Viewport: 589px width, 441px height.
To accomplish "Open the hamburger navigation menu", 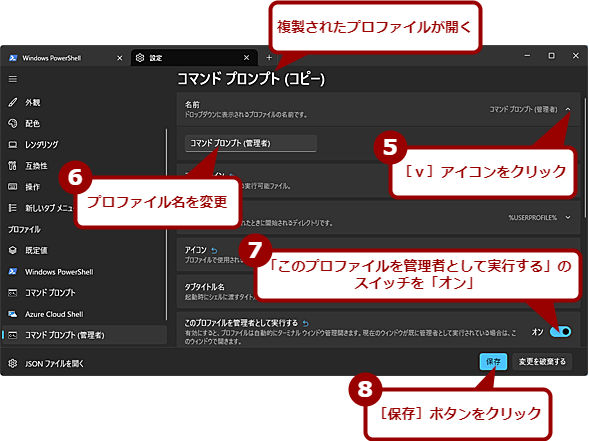I will 13,79.
